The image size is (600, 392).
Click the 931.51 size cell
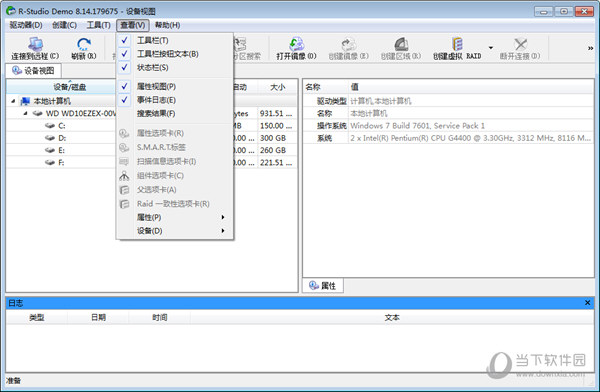tap(276, 113)
